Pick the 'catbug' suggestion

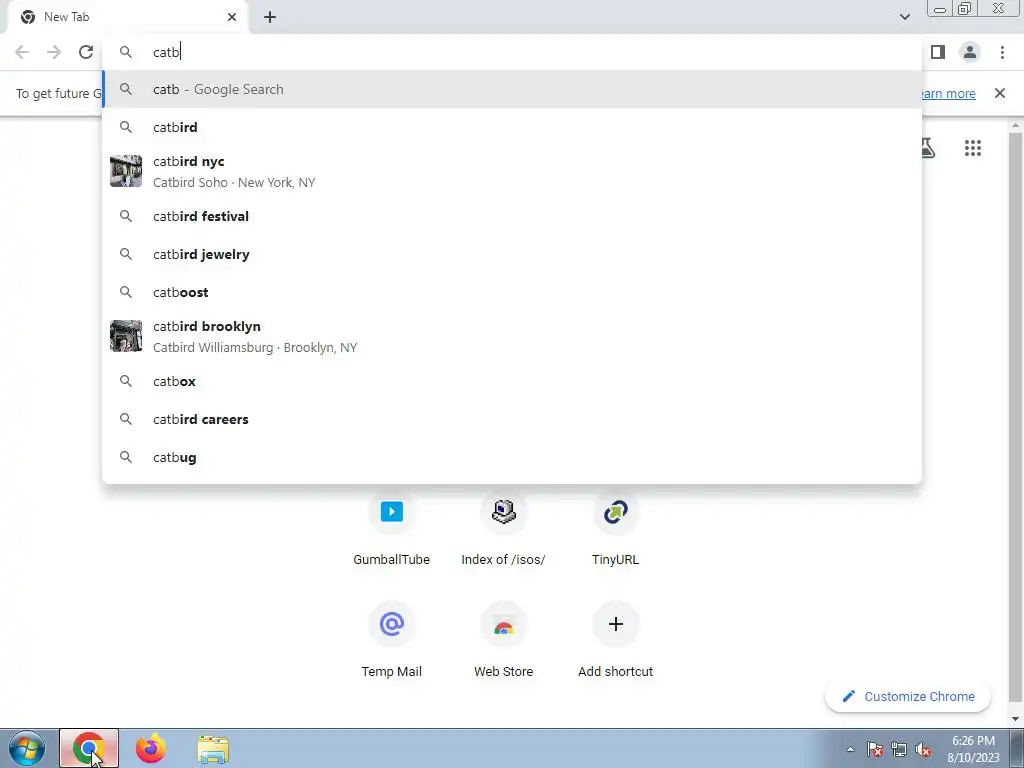coord(512,457)
